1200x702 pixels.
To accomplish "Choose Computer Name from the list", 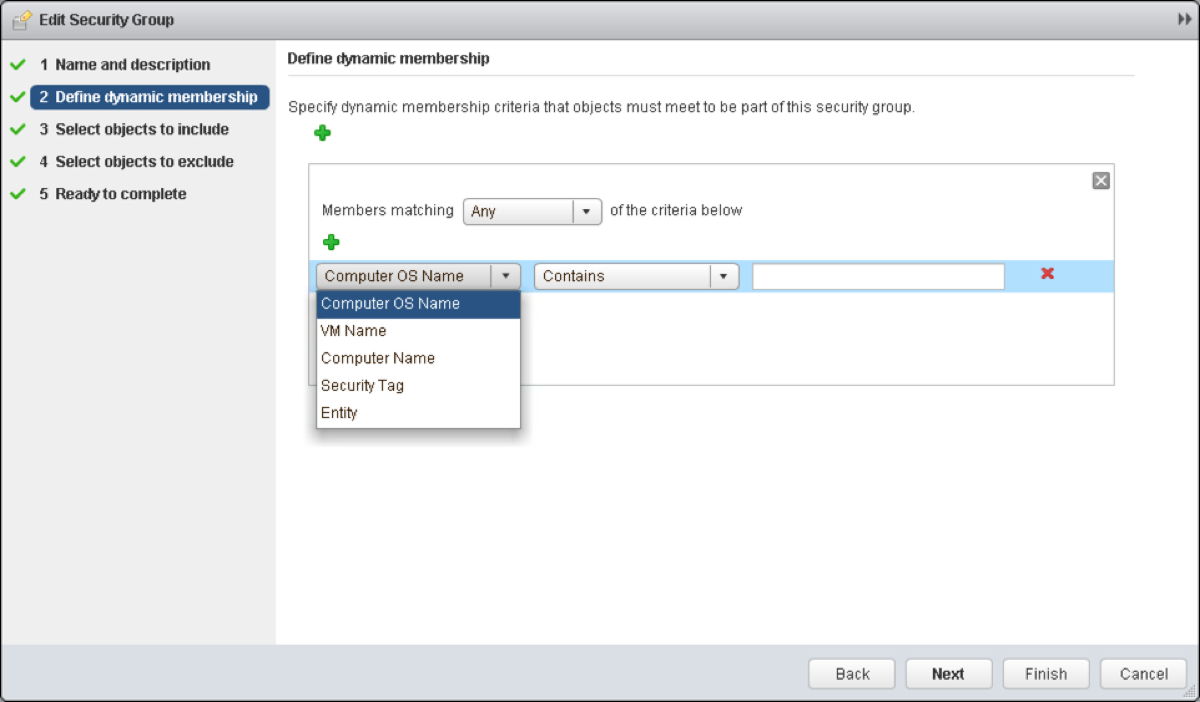I will coord(418,358).
